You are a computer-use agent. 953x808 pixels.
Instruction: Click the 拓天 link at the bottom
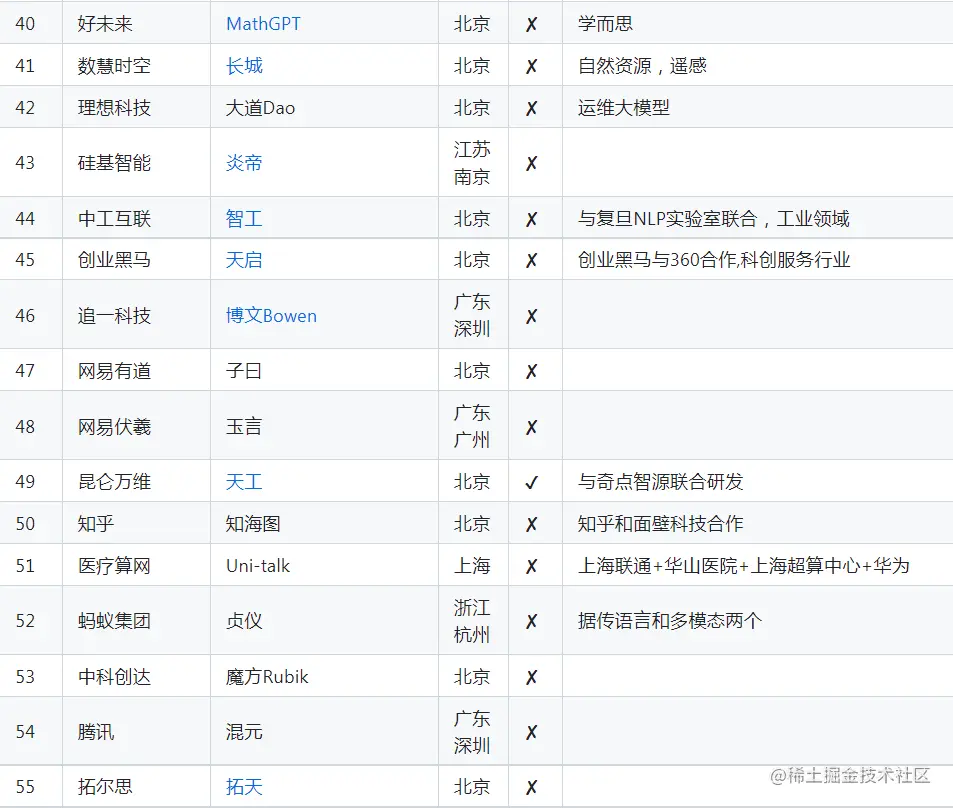click(x=243, y=786)
